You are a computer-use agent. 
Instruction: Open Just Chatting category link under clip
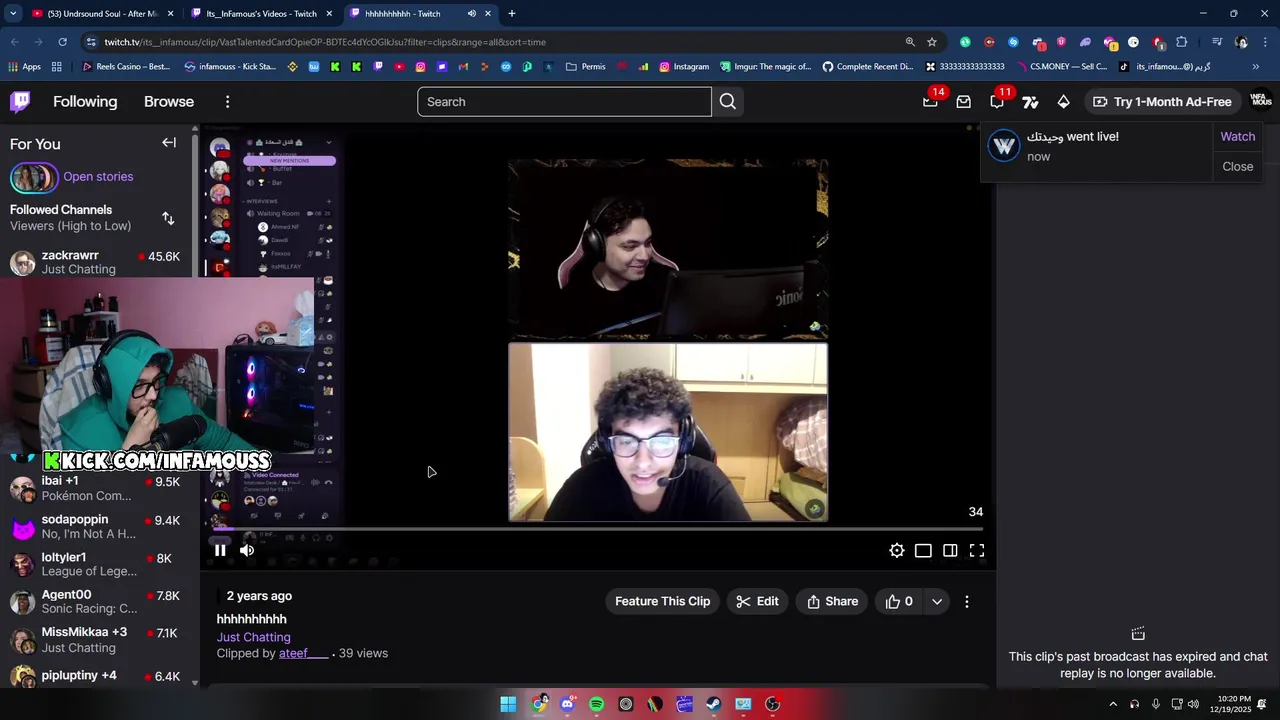click(x=254, y=637)
